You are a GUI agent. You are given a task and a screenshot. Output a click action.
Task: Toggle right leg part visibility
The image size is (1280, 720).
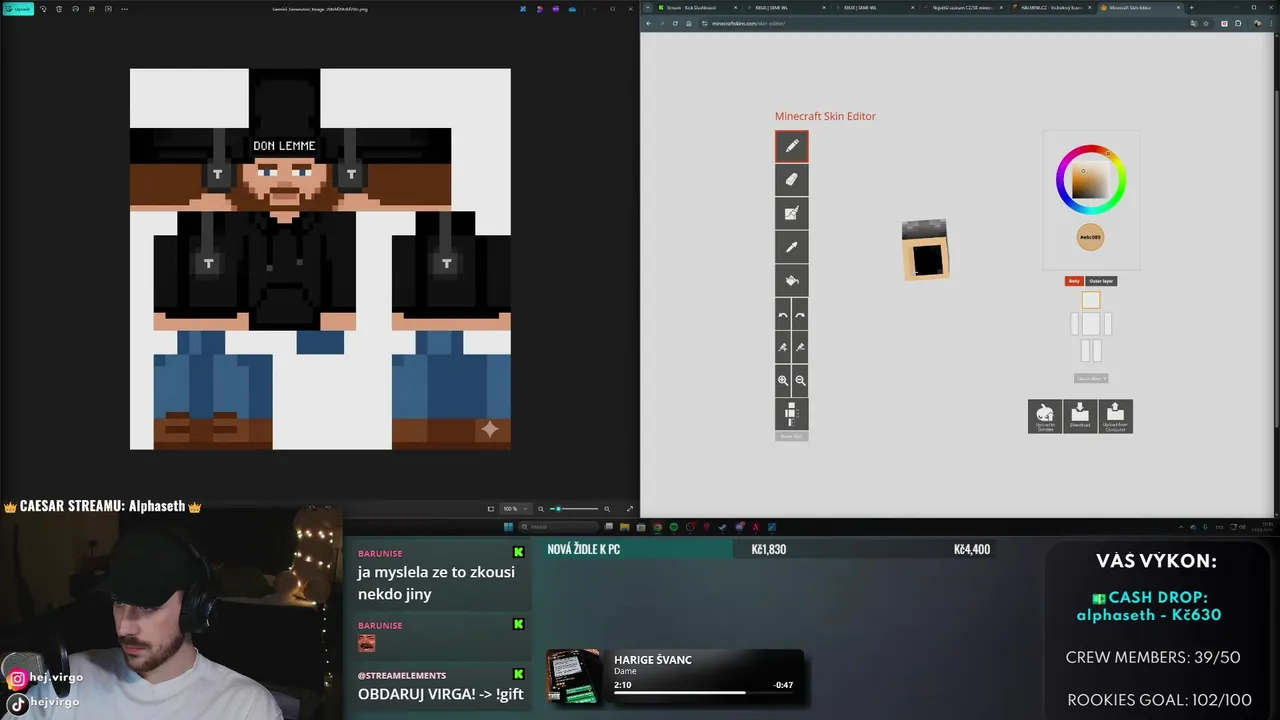point(1096,350)
